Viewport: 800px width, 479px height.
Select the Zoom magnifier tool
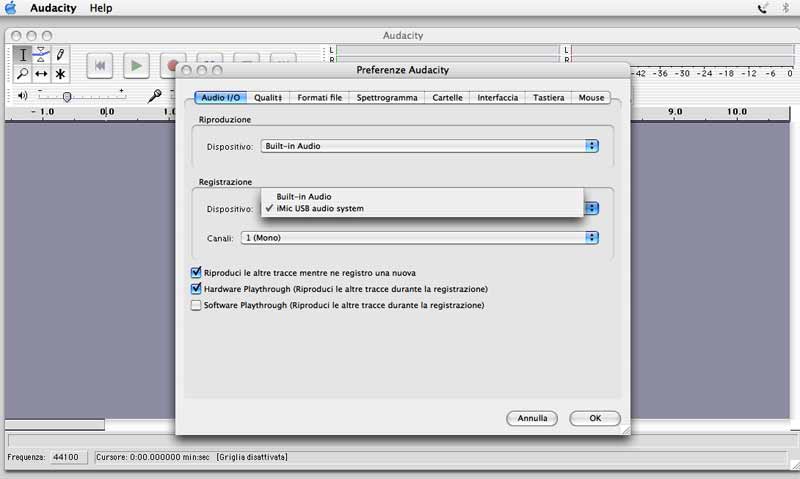[x=22, y=74]
